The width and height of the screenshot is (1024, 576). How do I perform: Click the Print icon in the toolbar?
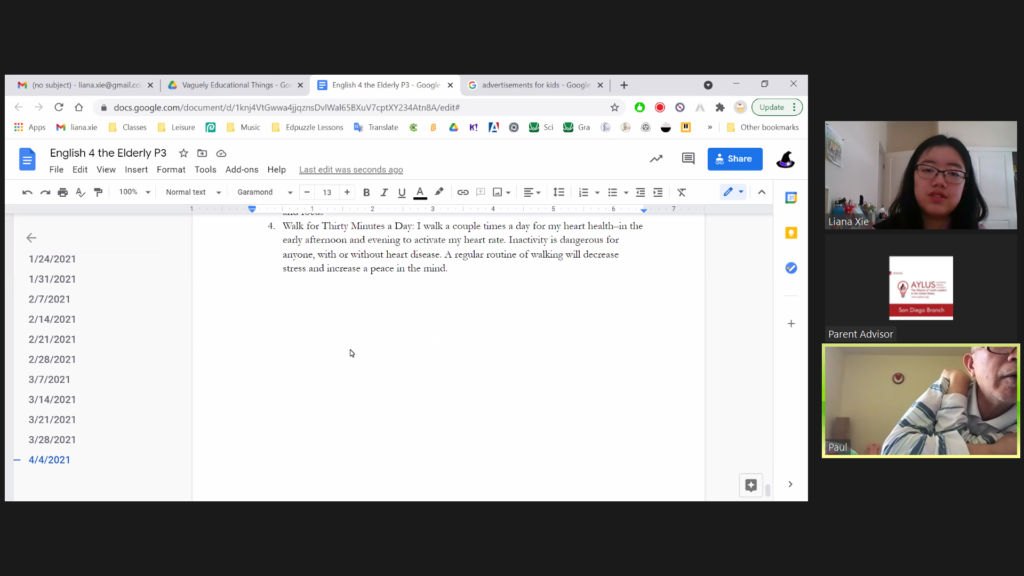tap(63, 193)
